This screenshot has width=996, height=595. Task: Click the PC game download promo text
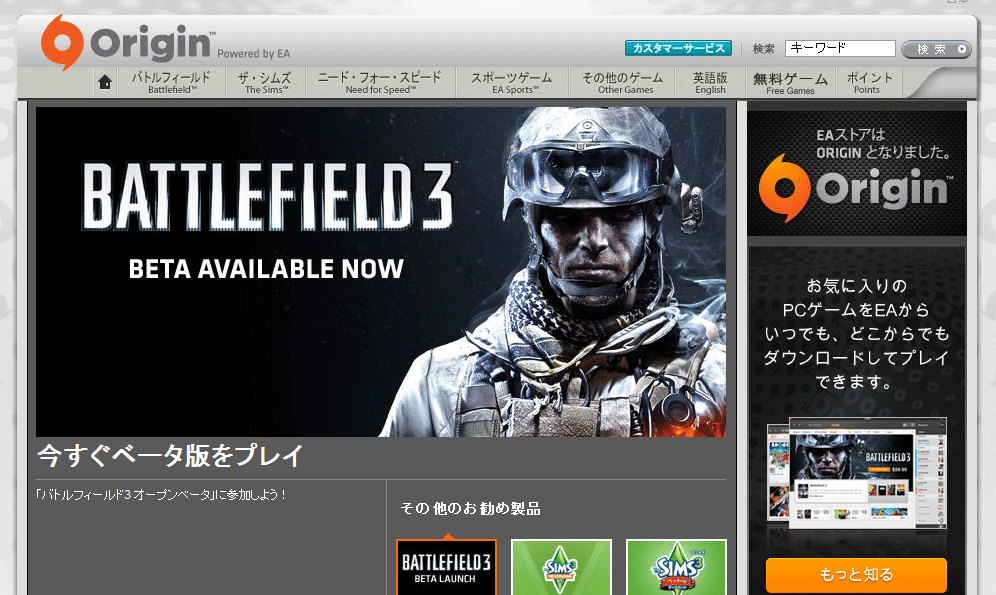(x=856, y=333)
